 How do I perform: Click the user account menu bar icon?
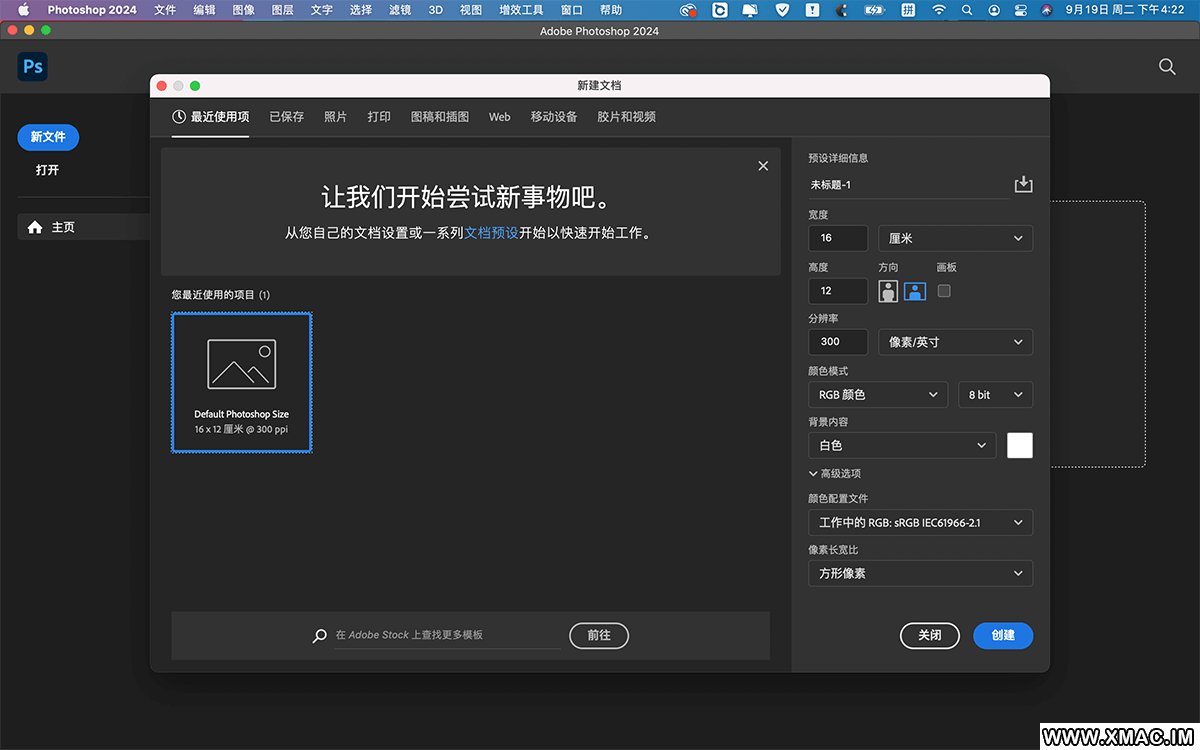click(x=994, y=10)
